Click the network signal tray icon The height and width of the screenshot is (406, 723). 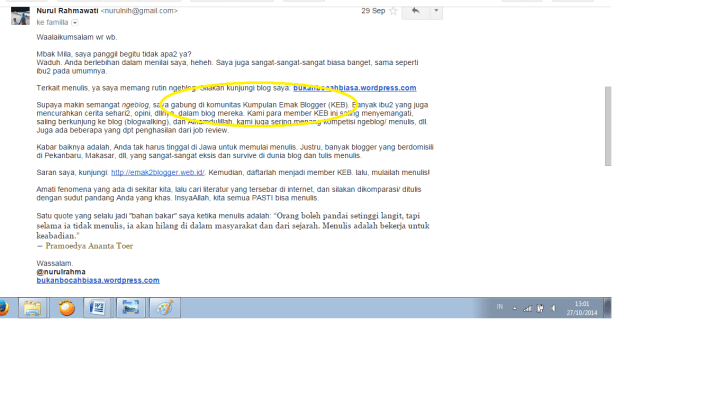[x=528, y=308]
